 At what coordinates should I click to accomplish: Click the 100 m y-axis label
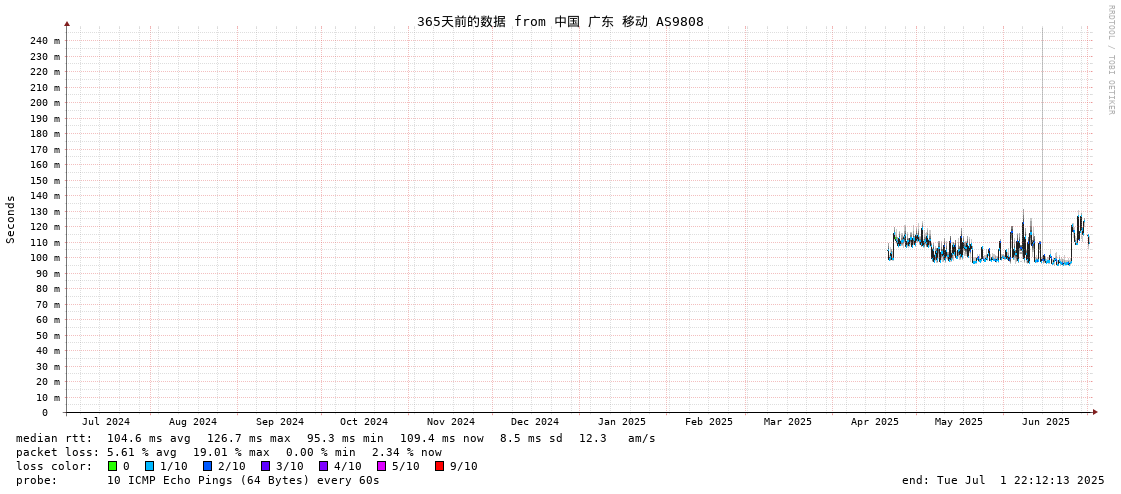pos(45,258)
